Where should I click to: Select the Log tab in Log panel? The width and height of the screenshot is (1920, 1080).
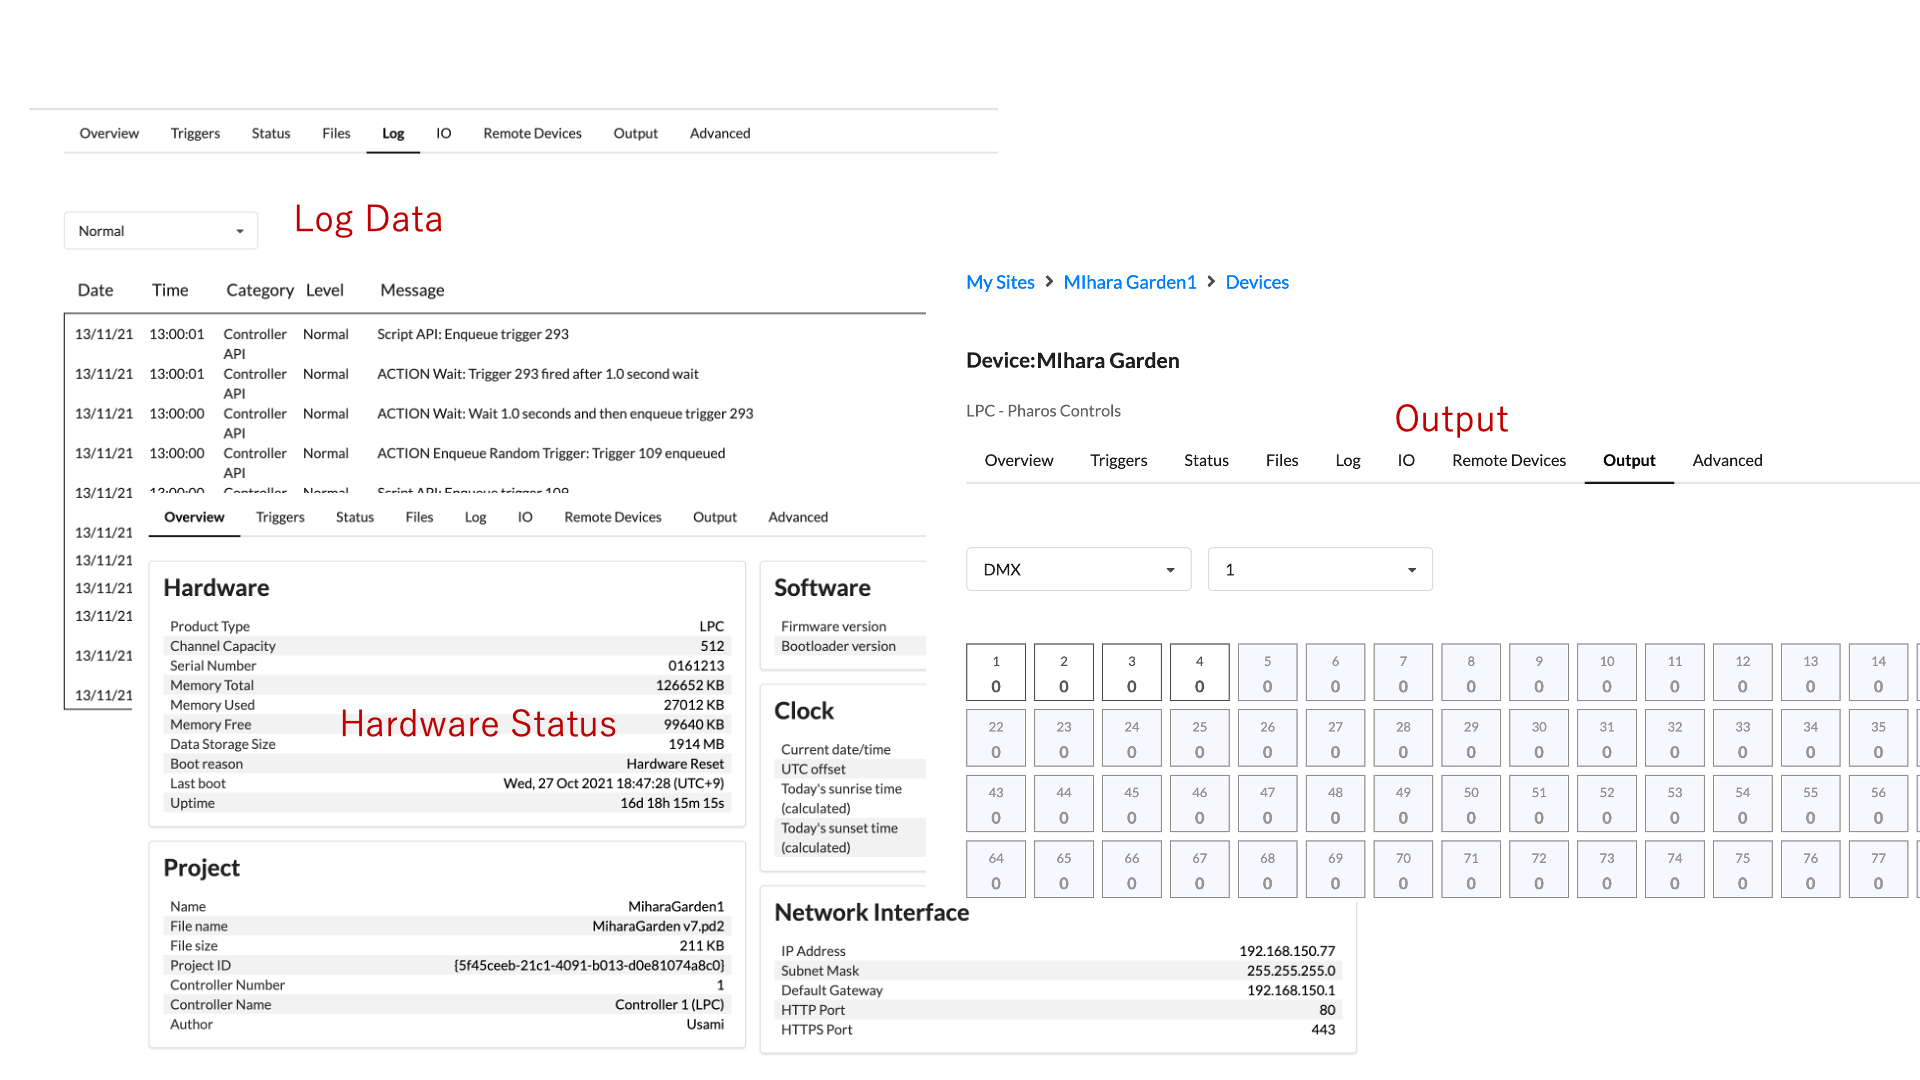393,133
